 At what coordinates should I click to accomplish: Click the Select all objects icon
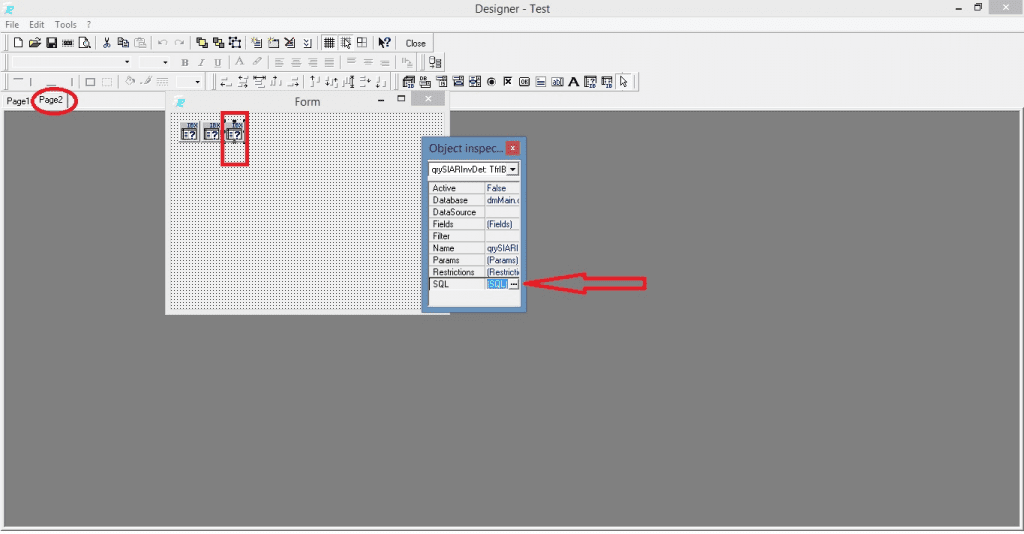click(x=234, y=43)
